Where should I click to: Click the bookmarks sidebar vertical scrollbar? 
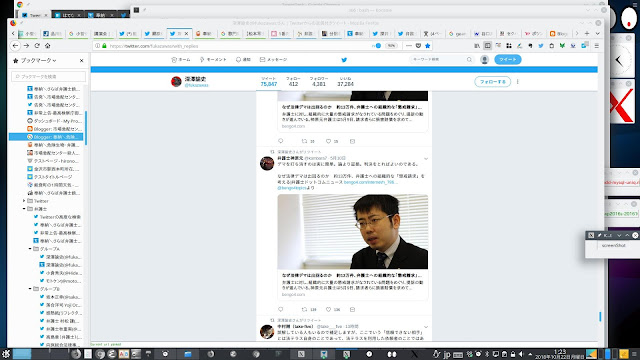coord(86,127)
